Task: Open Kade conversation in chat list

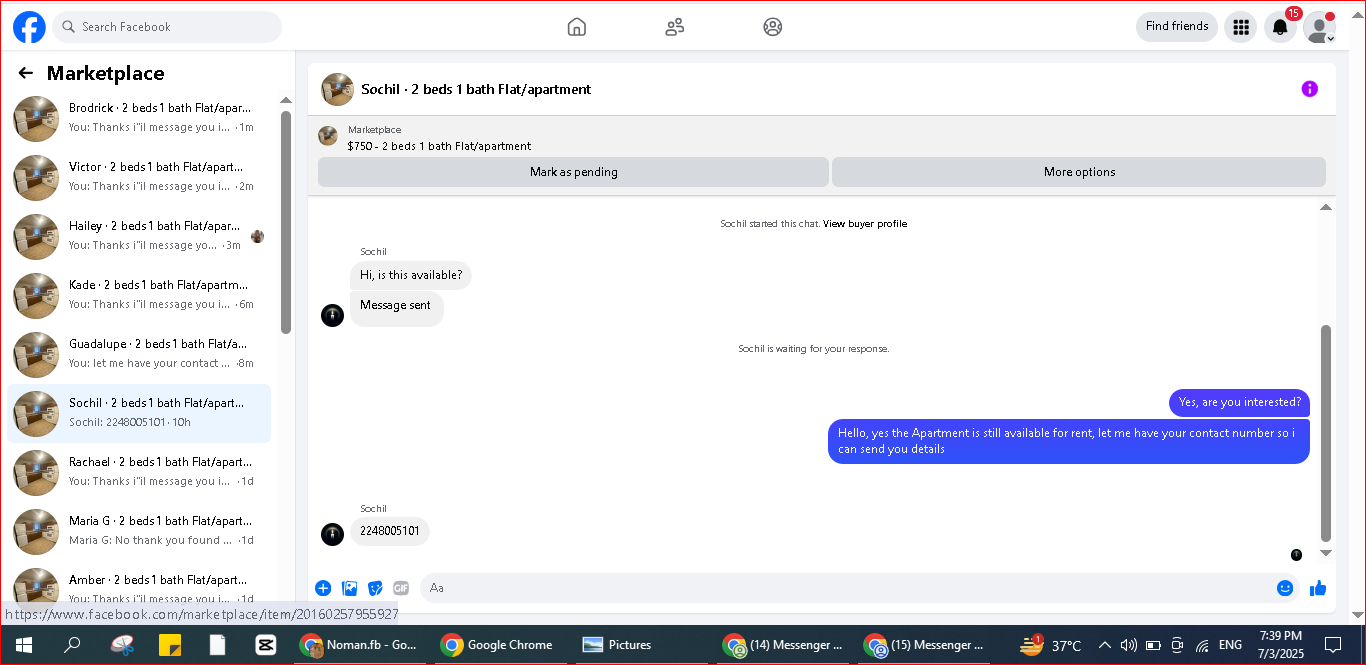Action: pyautogui.click(x=139, y=295)
